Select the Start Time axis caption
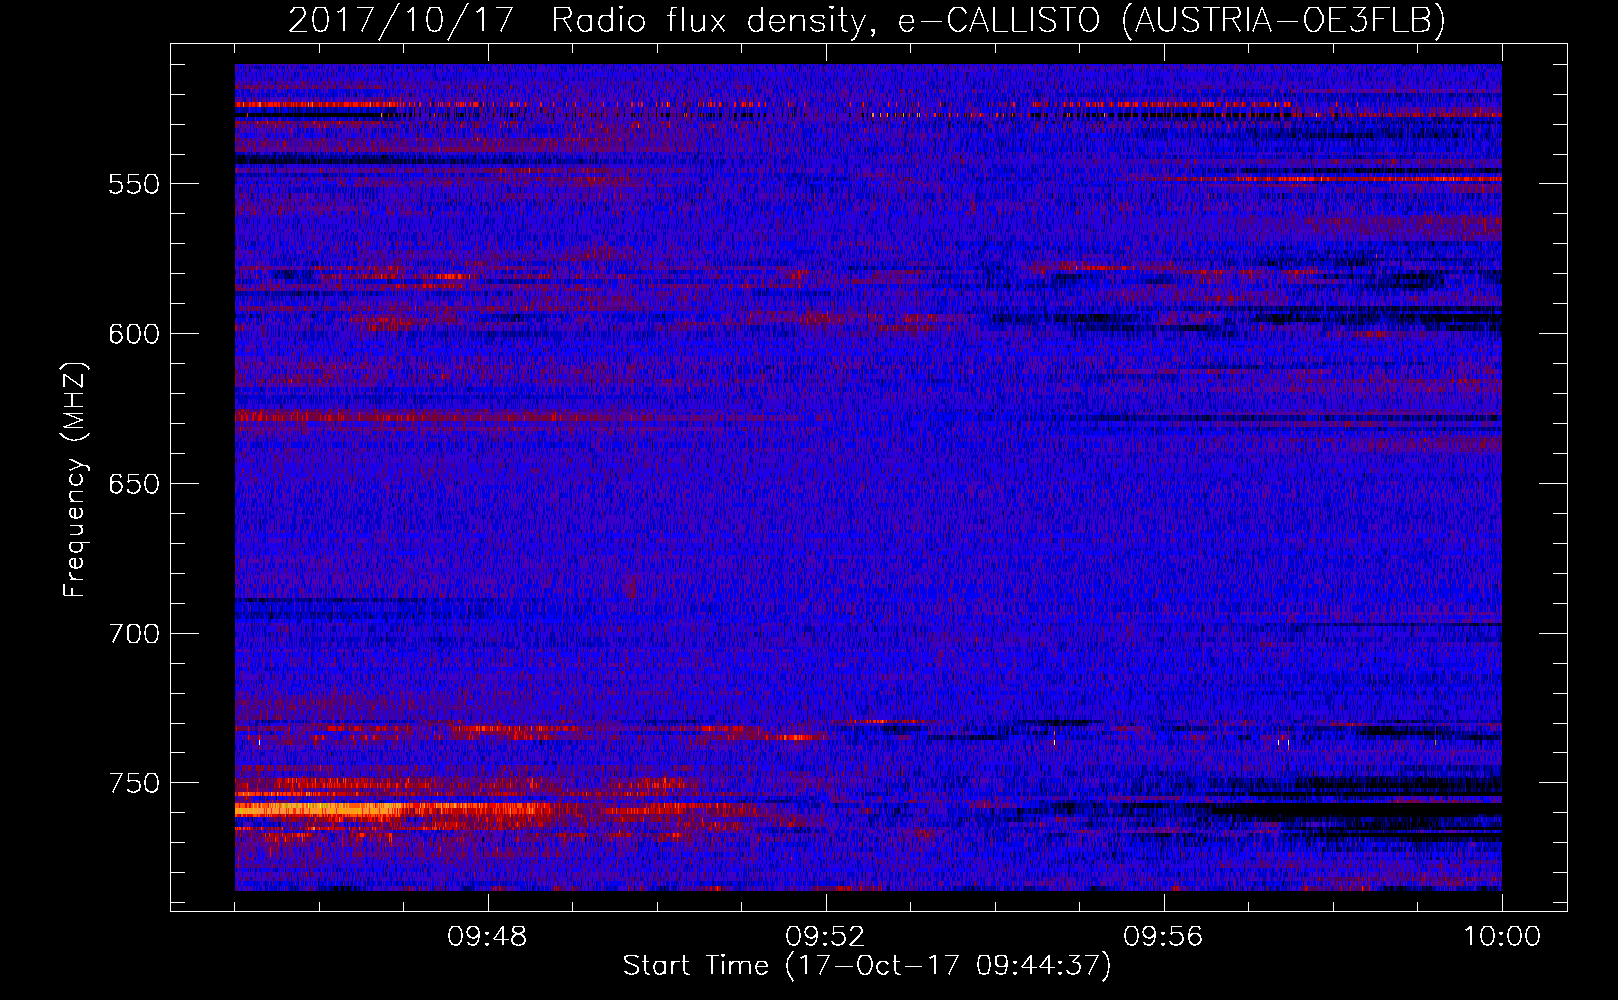This screenshot has height=1000, width=1618. (x=867, y=966)
